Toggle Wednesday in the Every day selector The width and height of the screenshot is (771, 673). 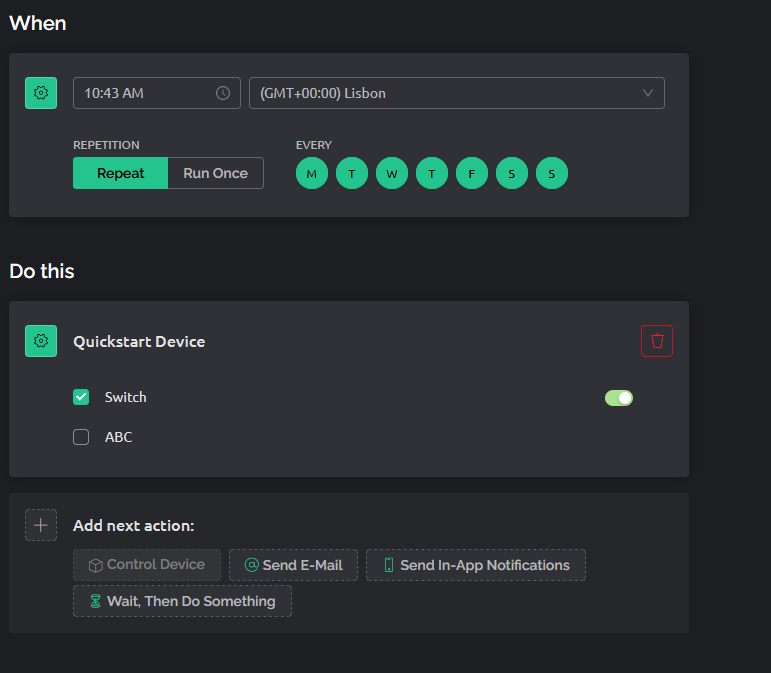[392, 173]
